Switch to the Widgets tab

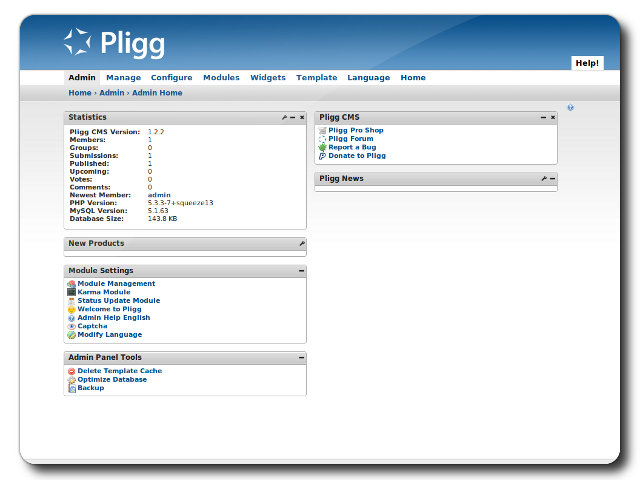pyautogui.click(x=268, y=78)
